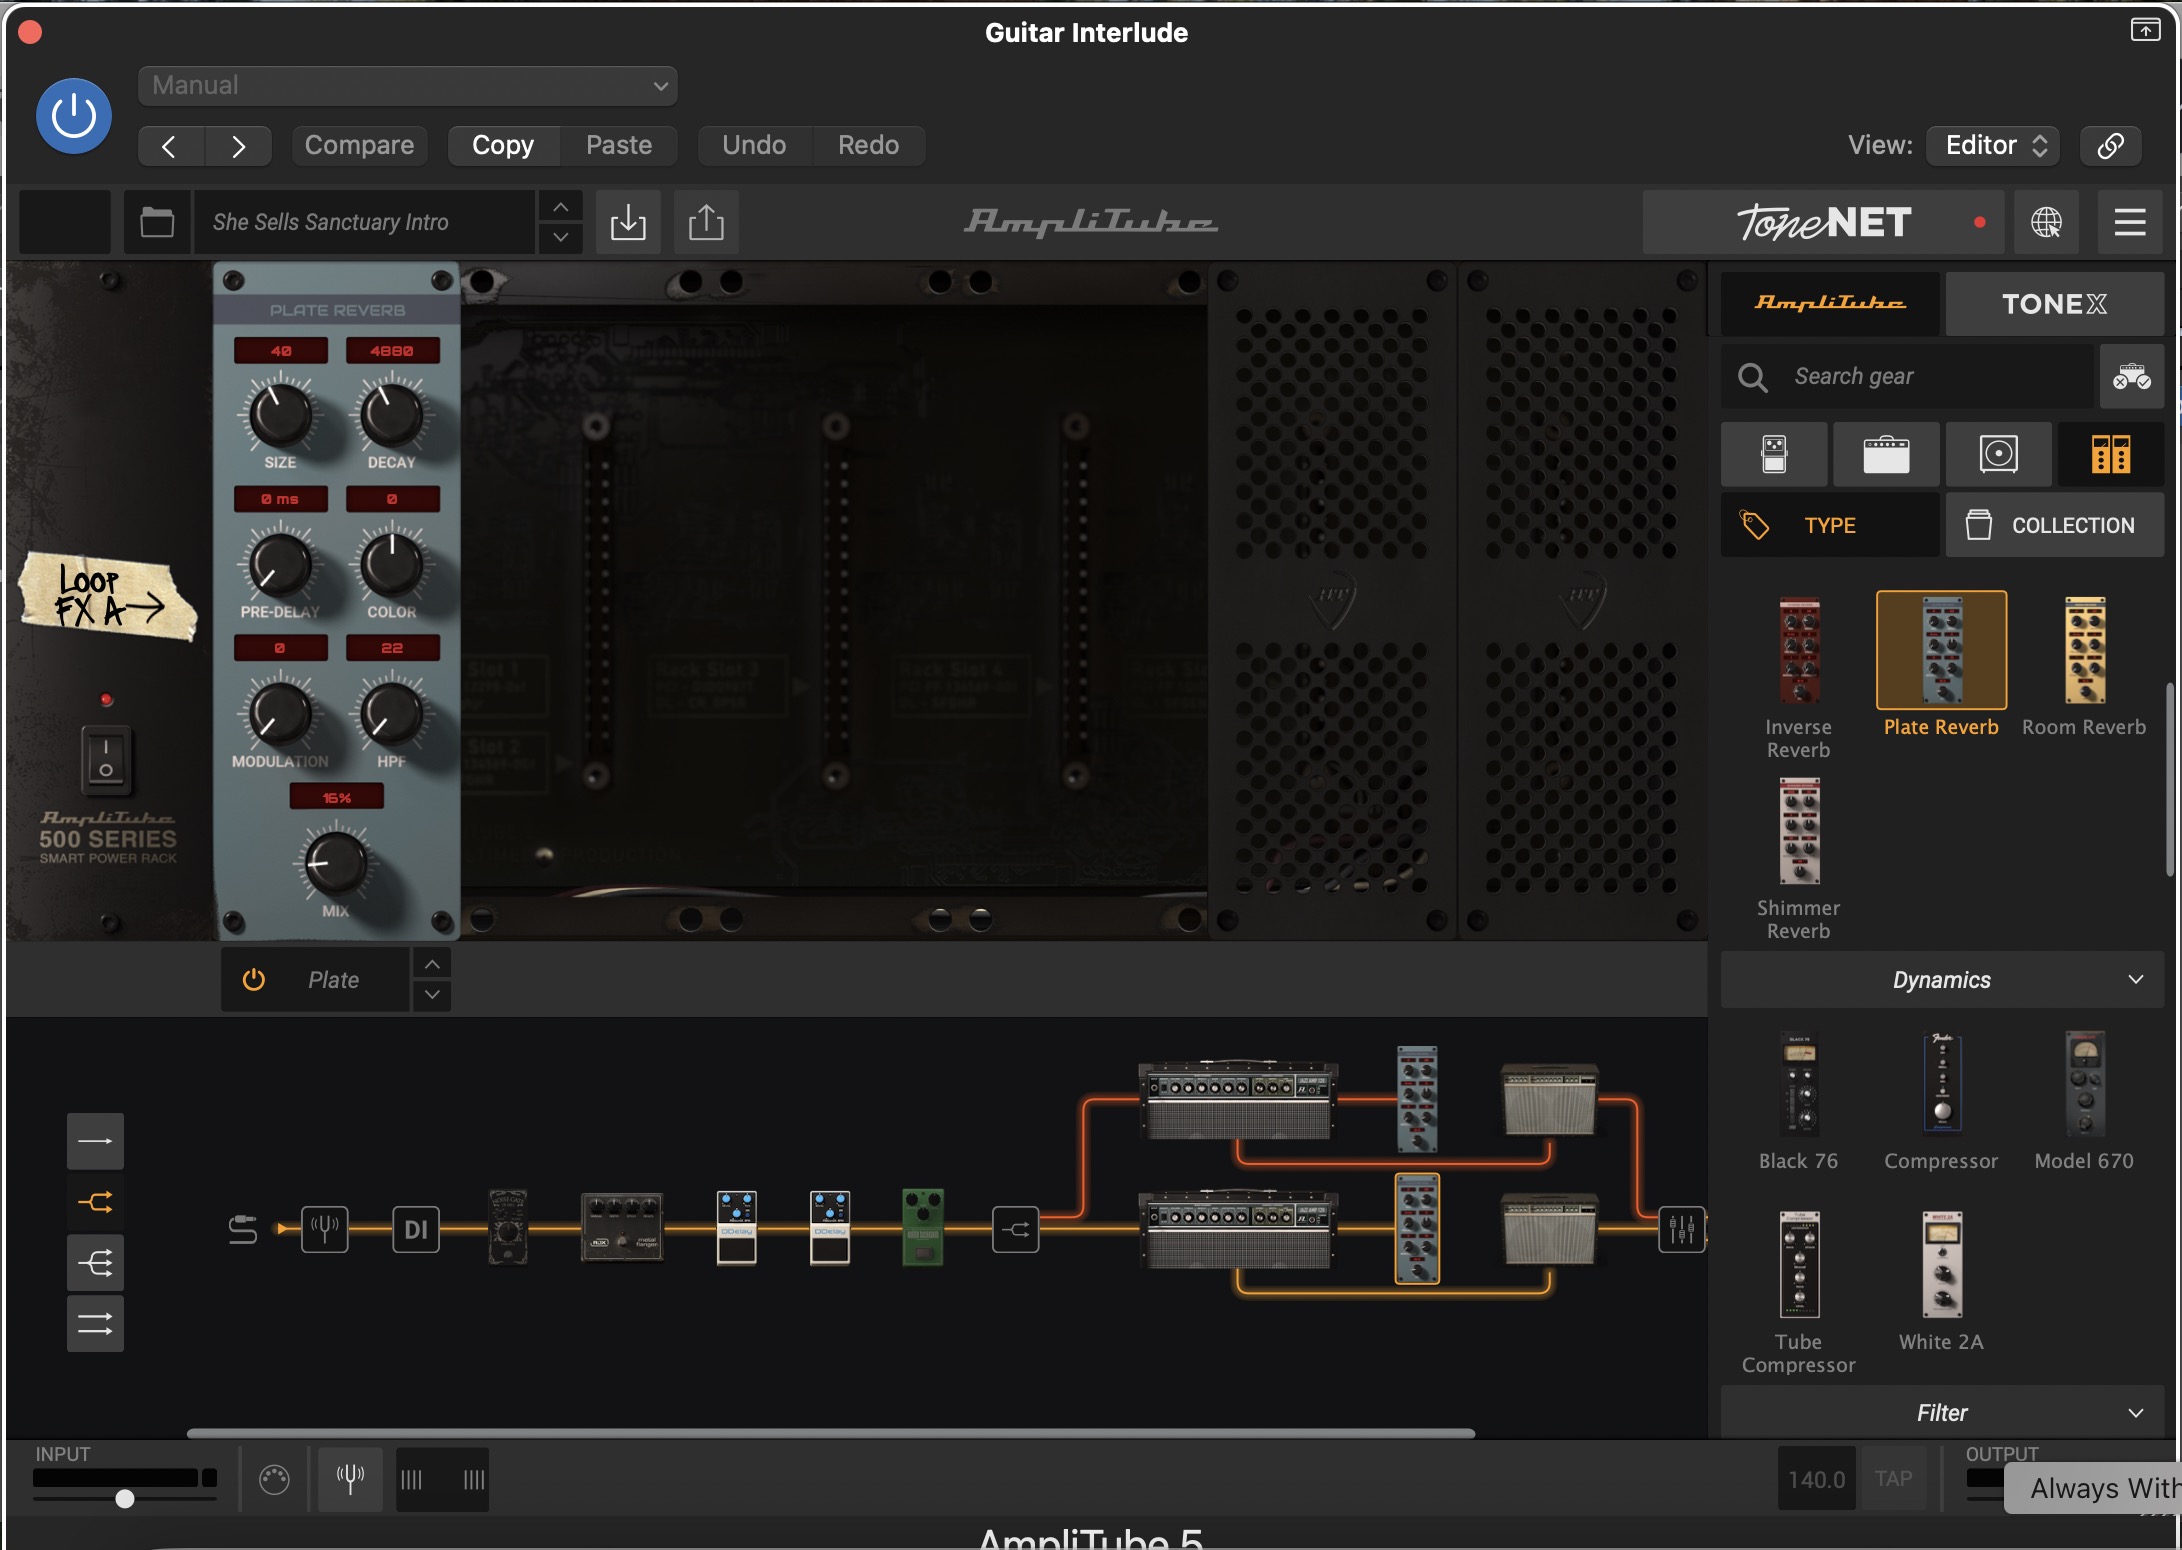Click the gear filter icon beside search
The width and height of the screenshot is (2182, 1550).
coord(2131,377)
